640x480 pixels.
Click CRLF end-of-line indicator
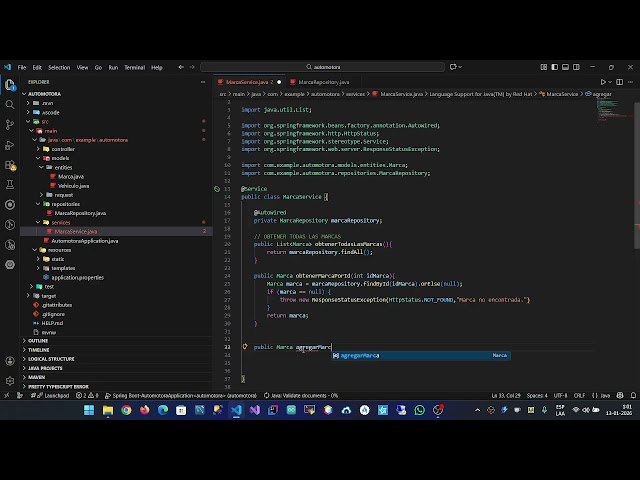point(579,395)
